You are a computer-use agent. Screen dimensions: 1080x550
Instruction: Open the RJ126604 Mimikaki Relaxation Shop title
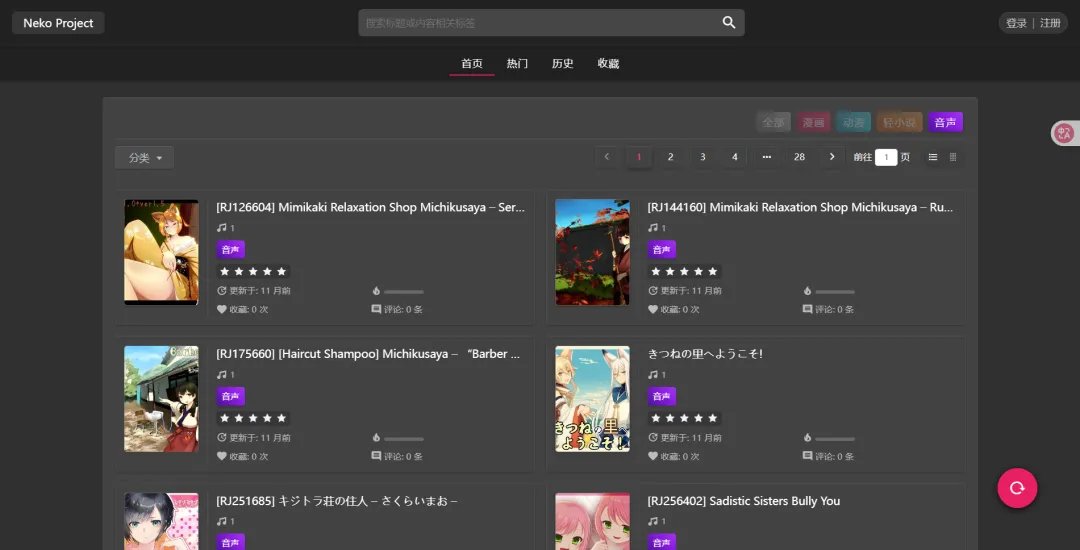[x=371, y=207]
